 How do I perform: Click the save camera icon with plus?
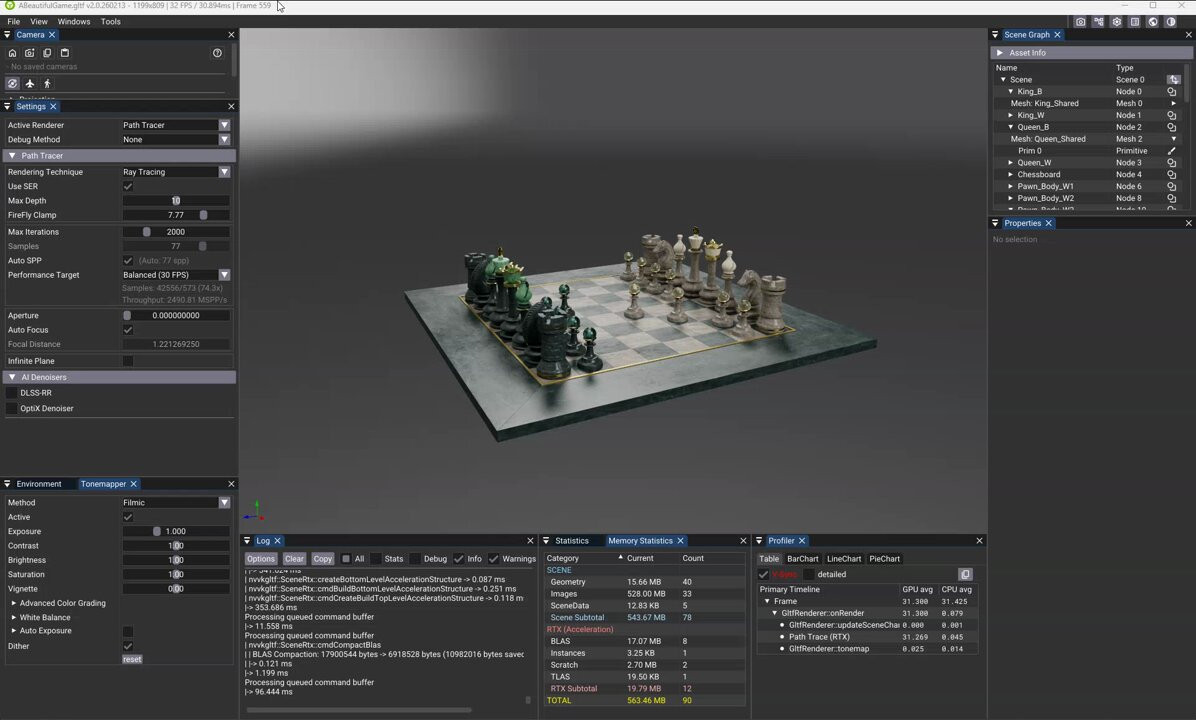click(30, 53)
